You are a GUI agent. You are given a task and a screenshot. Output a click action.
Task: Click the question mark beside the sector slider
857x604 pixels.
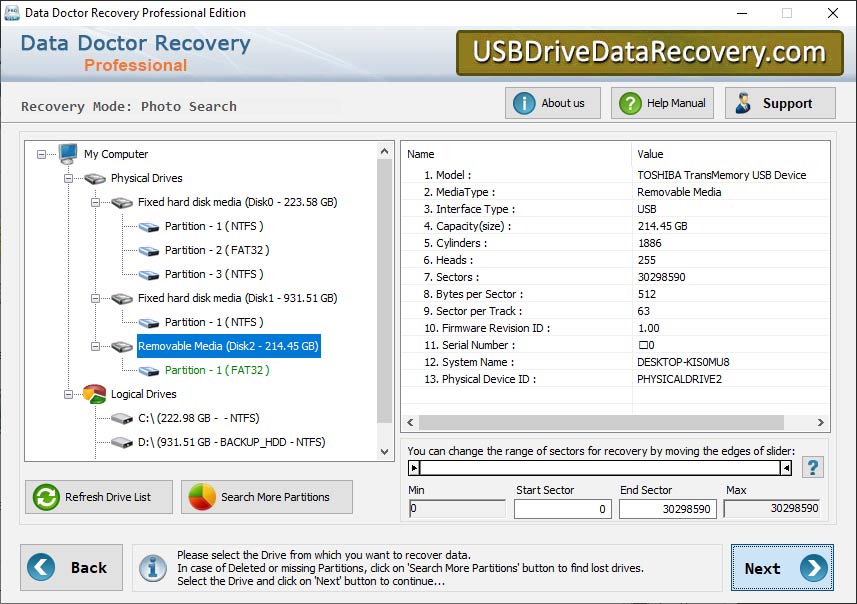[812, 466]
